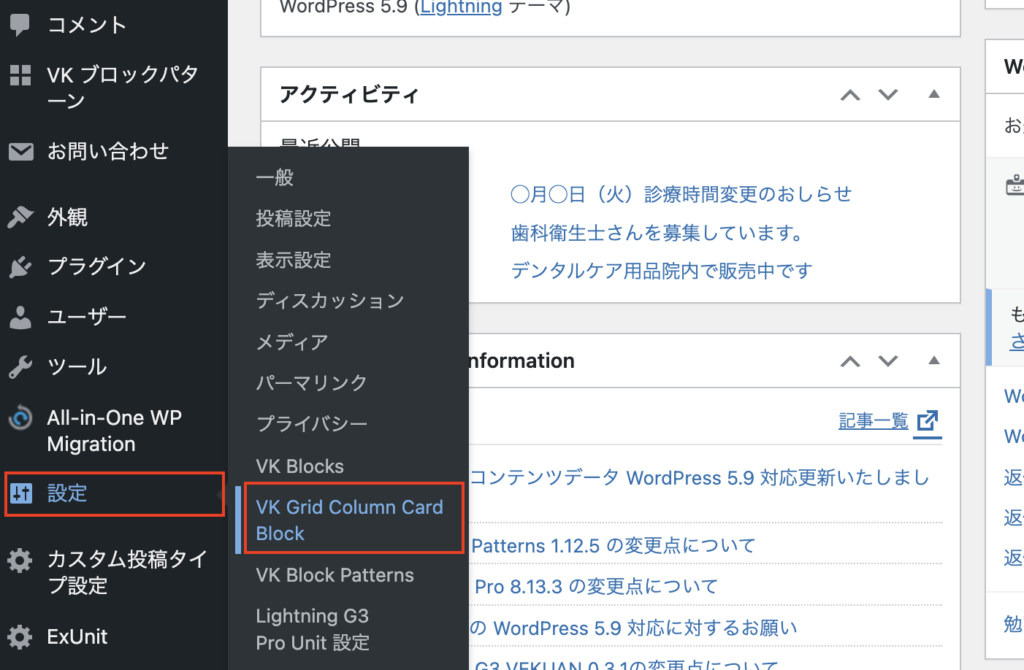Click the VK ブロックパターン grid icon
The height and width of the screenshot is (670, 1024).
coord(20,75)
